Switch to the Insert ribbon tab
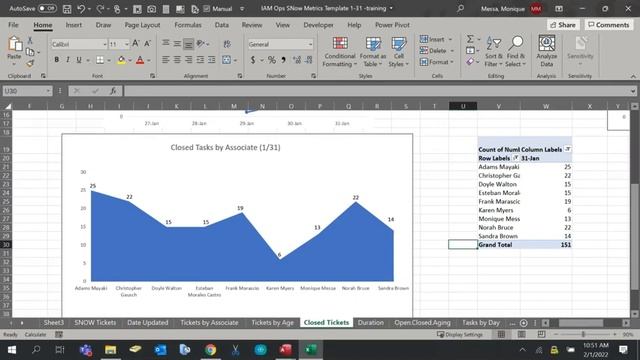The width and height of the screenshot is (640, 360). (x=73, y=25)
